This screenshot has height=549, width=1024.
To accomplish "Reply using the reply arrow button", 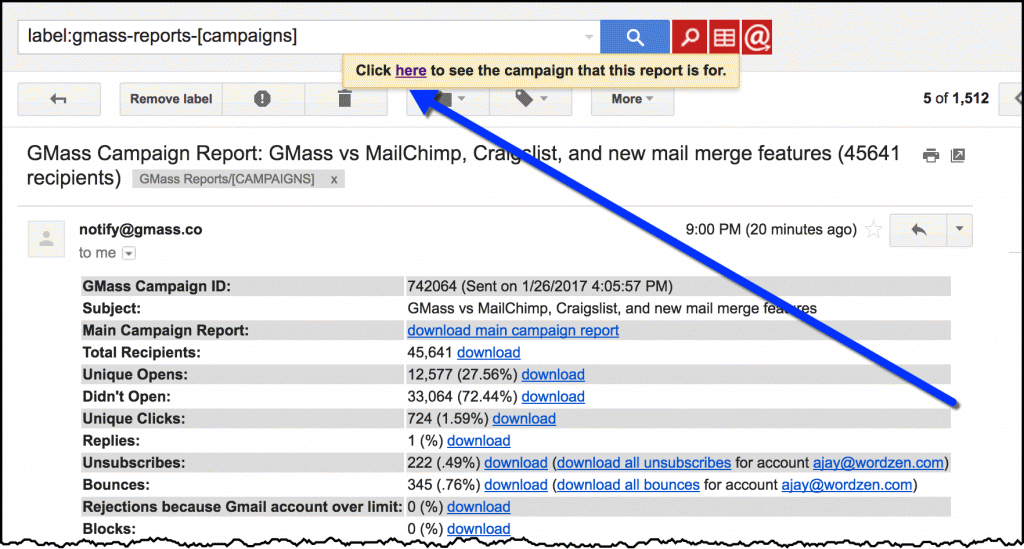I will coord(918,230).
